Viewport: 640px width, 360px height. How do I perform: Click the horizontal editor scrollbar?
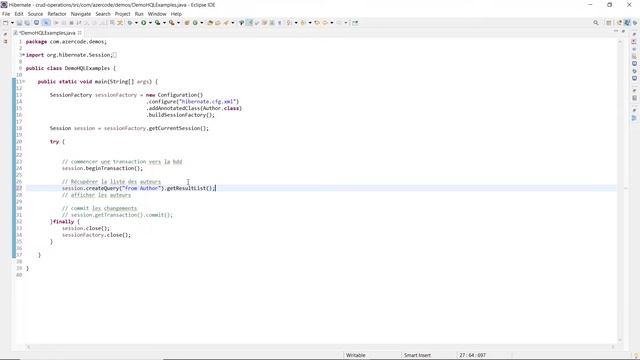point(320,347)
